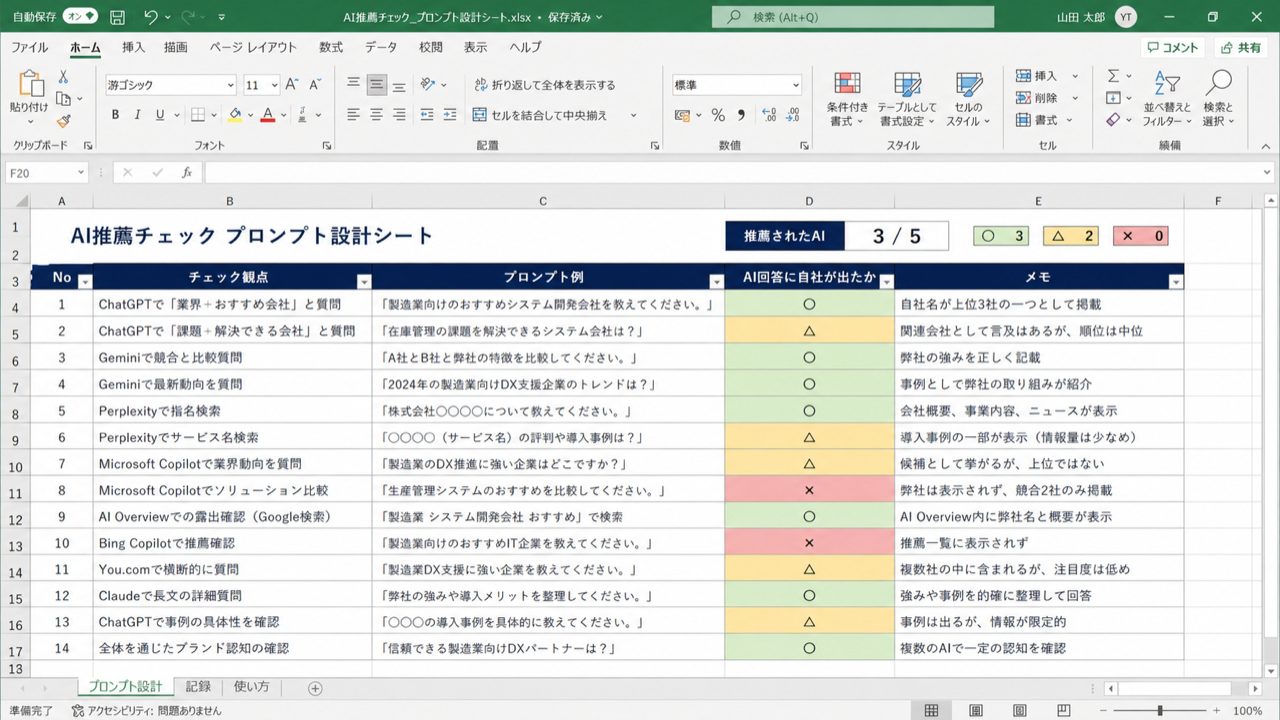Open the メモ column filter dropdown

[1175, 282]
